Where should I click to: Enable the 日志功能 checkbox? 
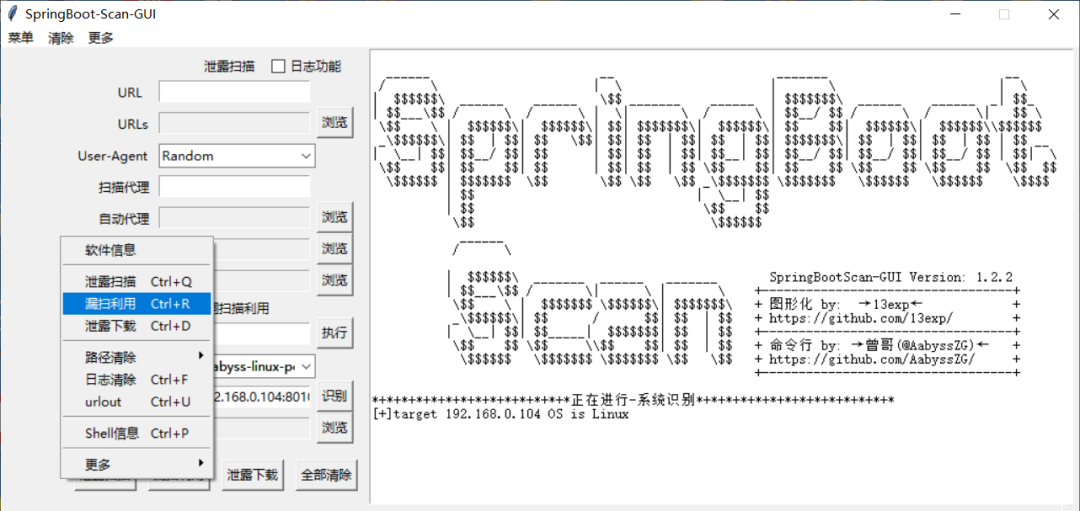[x=278, y=67]
